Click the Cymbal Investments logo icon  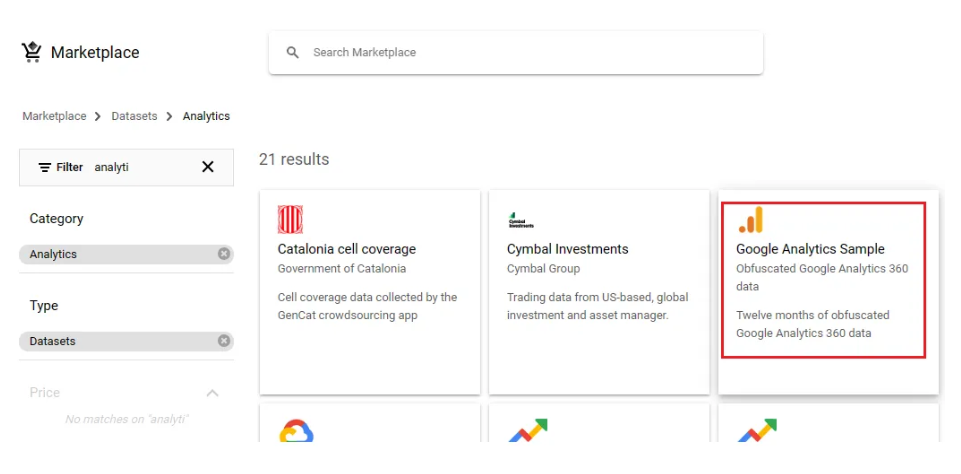[521, 220]
